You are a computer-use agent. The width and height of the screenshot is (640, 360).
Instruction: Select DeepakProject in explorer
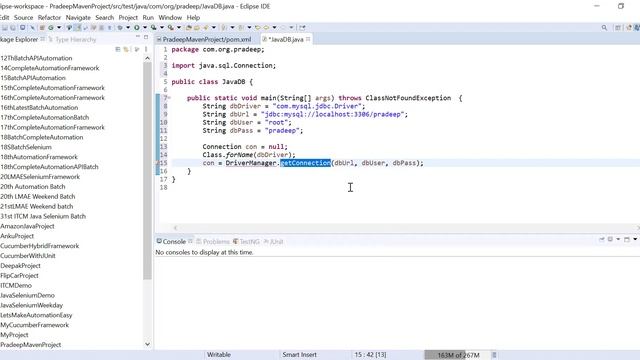[x=20, y=266]
